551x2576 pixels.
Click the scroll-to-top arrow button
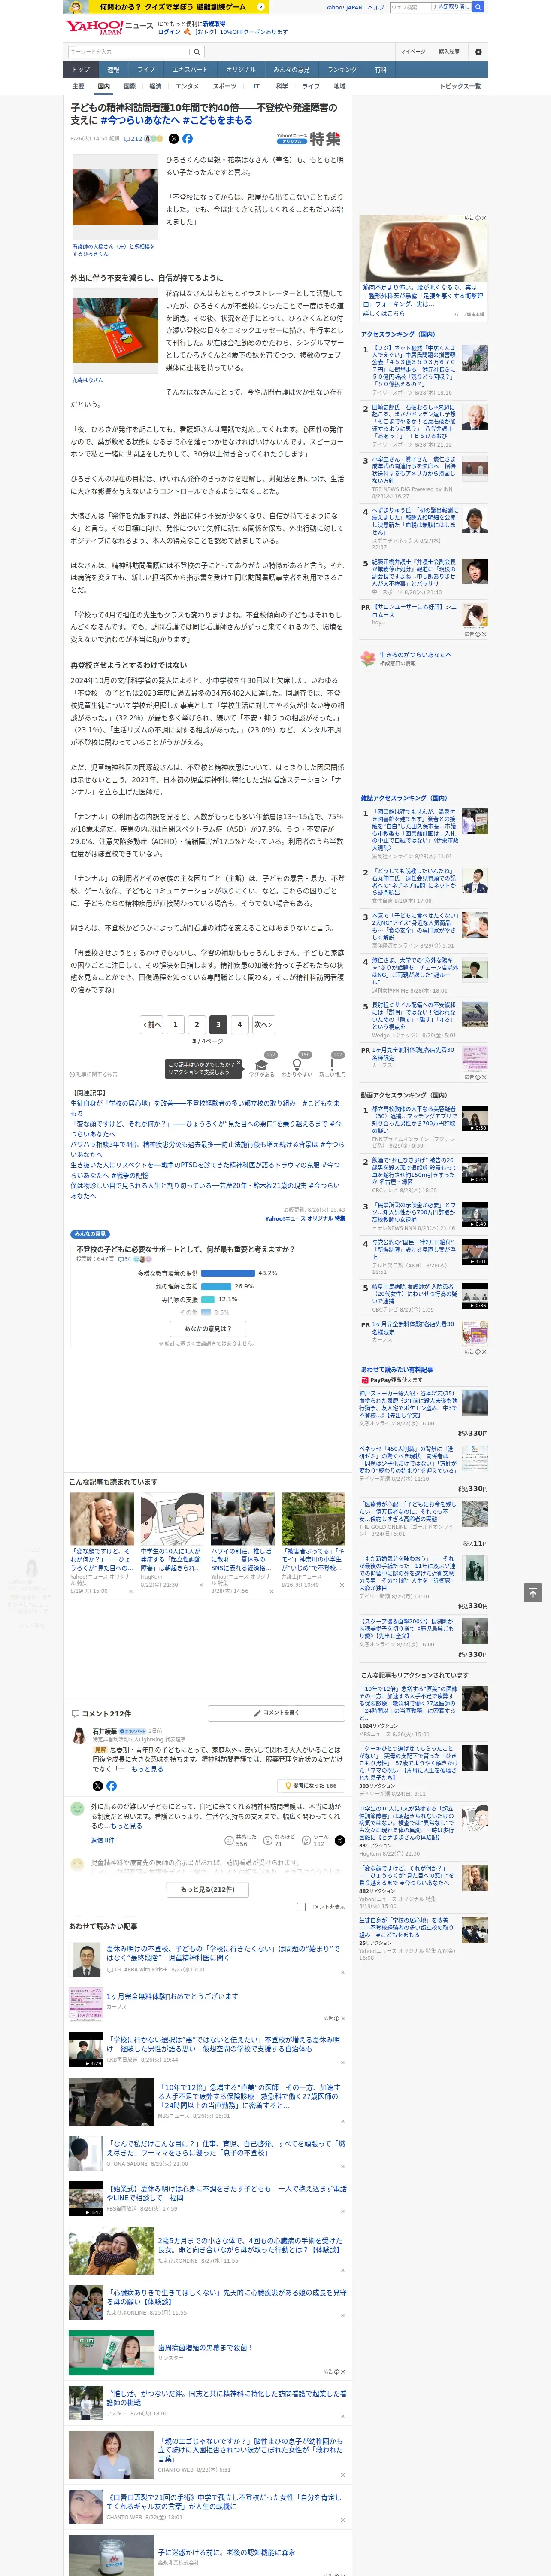[533, 1593]
